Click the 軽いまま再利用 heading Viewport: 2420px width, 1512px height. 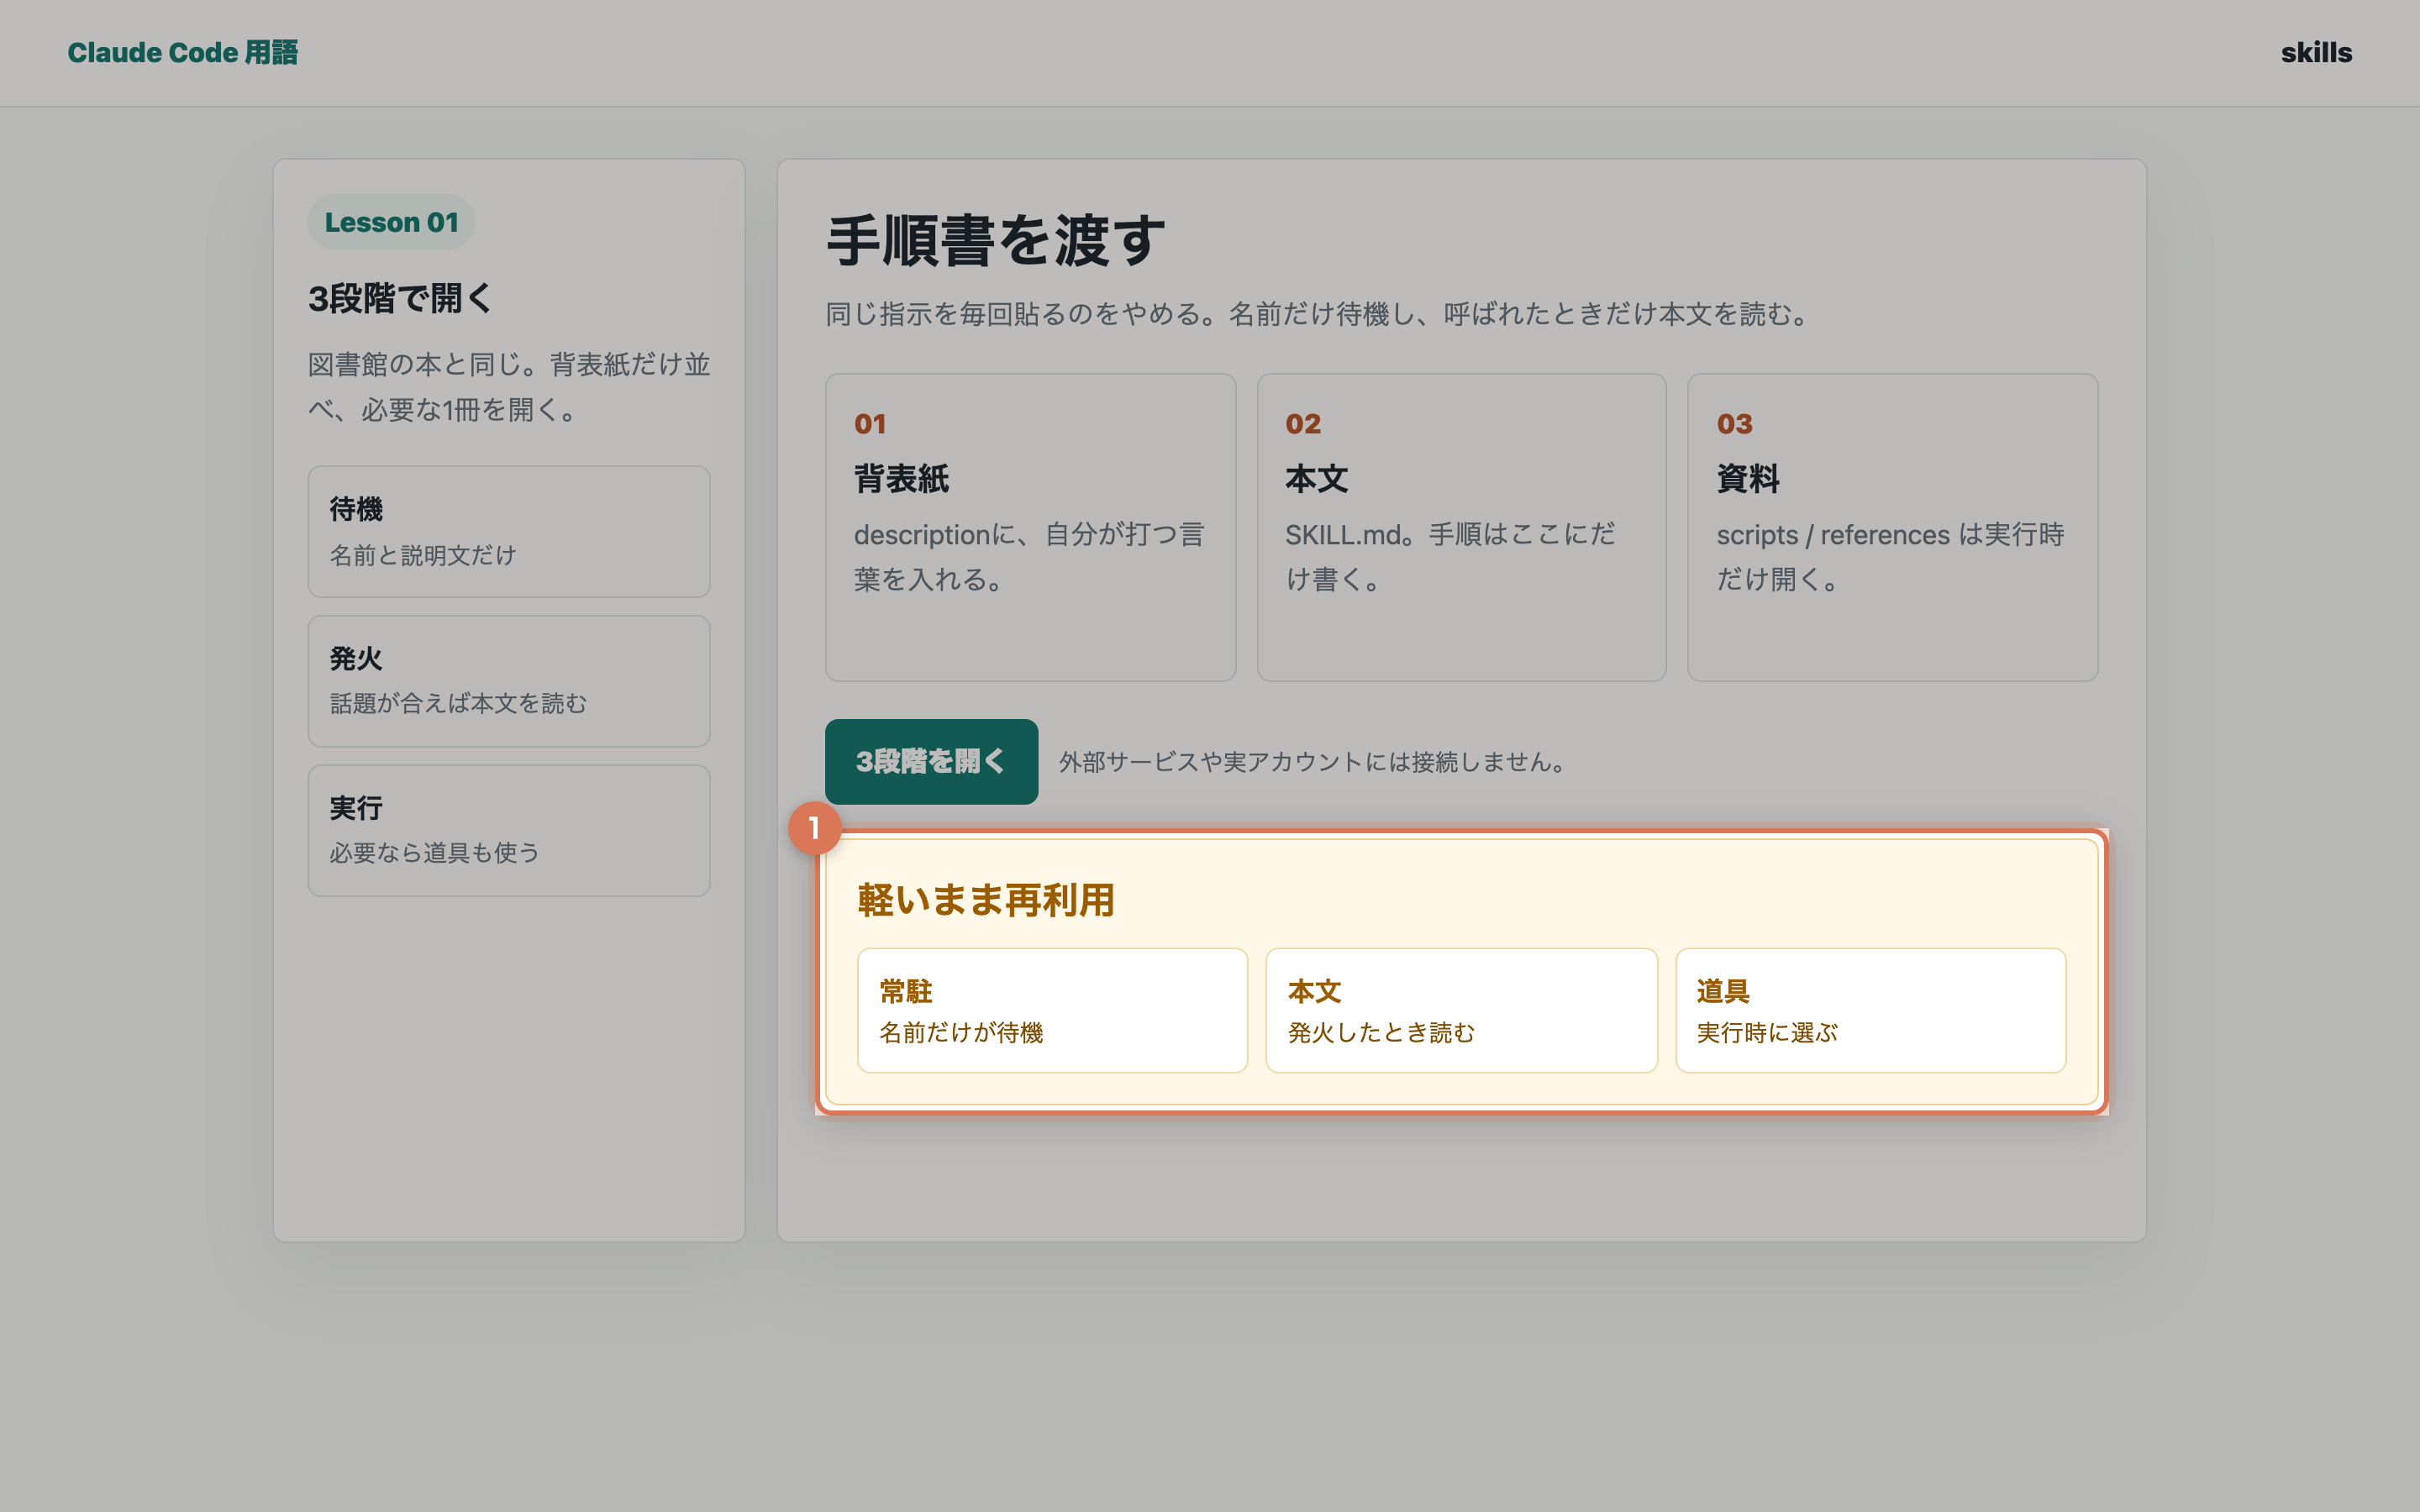coord(985,900)
